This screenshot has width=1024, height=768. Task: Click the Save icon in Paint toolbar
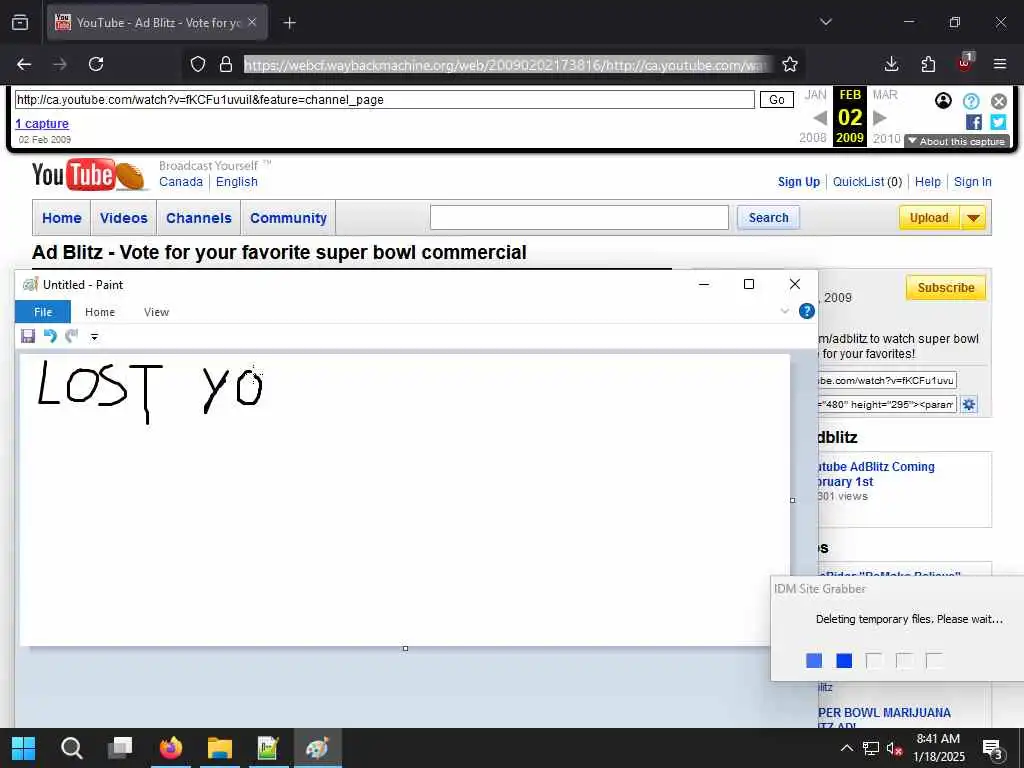coord(28,336)
